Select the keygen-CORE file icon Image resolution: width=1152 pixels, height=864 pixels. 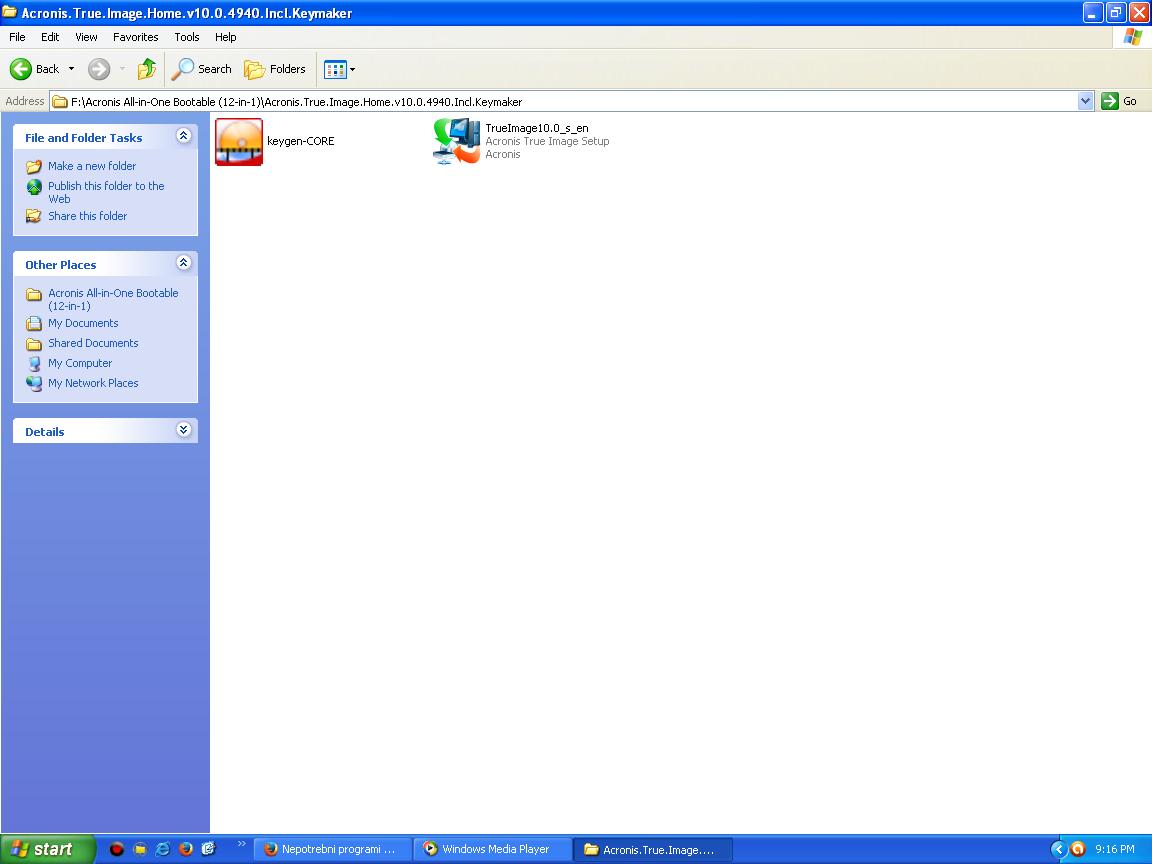pos(239,142)
